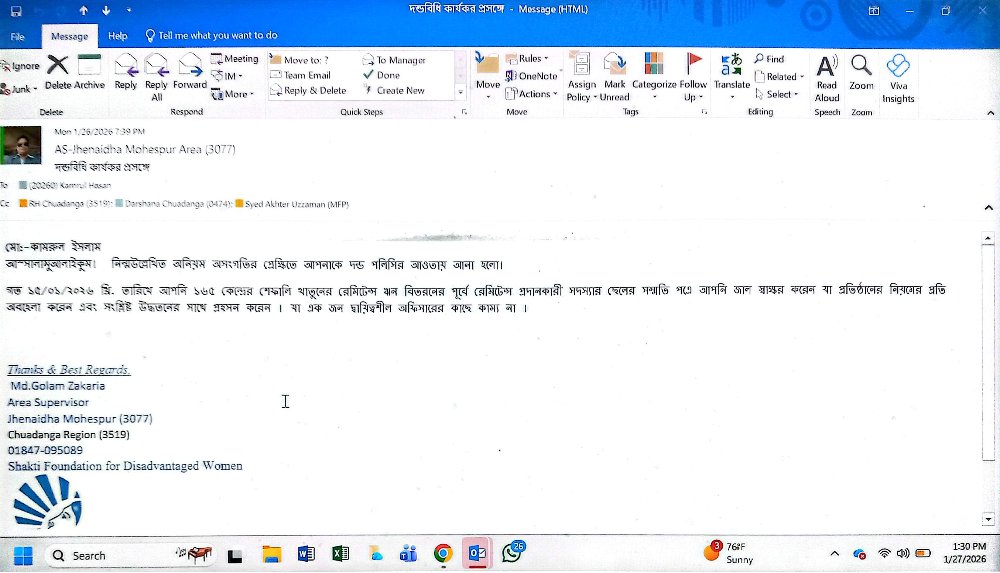Select the Team Email quick step
This screenshot has width=1000, height=573.
(306, 75)
